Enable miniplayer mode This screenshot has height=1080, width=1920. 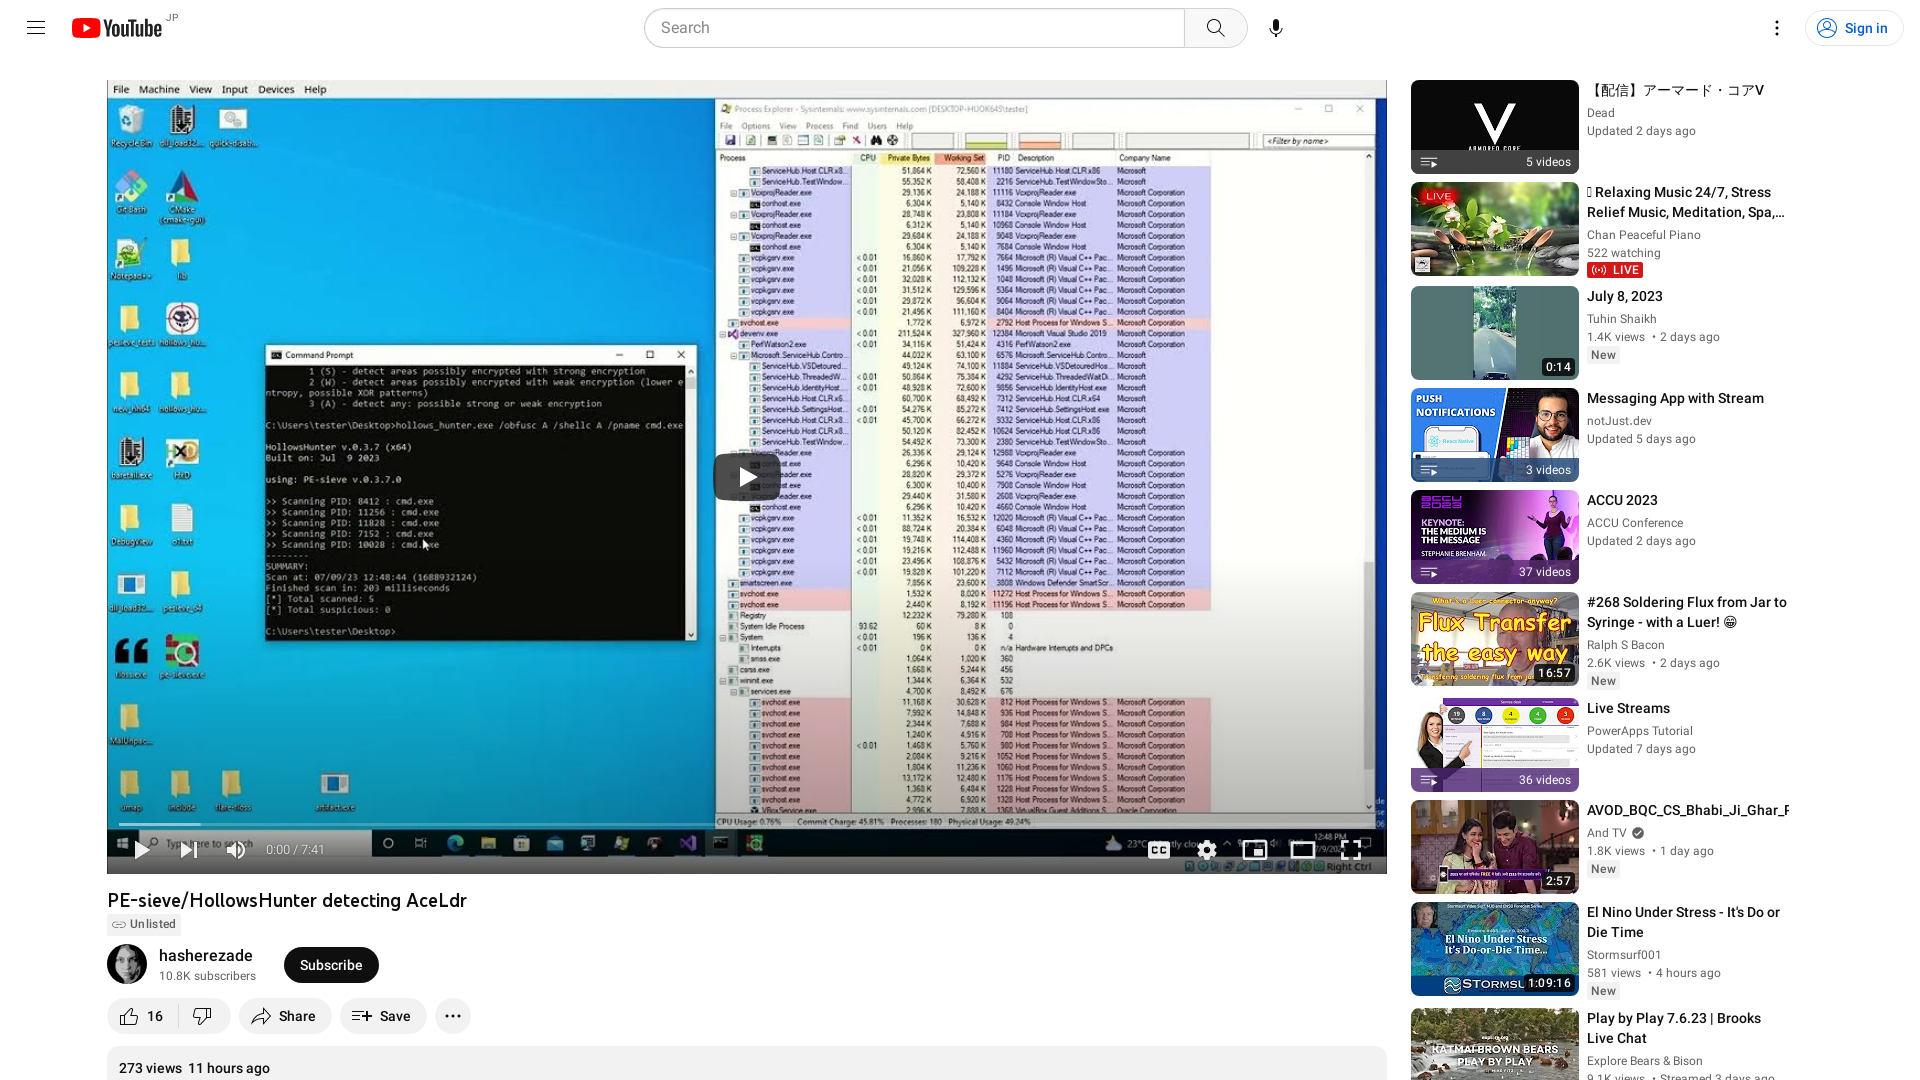point(1255,850)
